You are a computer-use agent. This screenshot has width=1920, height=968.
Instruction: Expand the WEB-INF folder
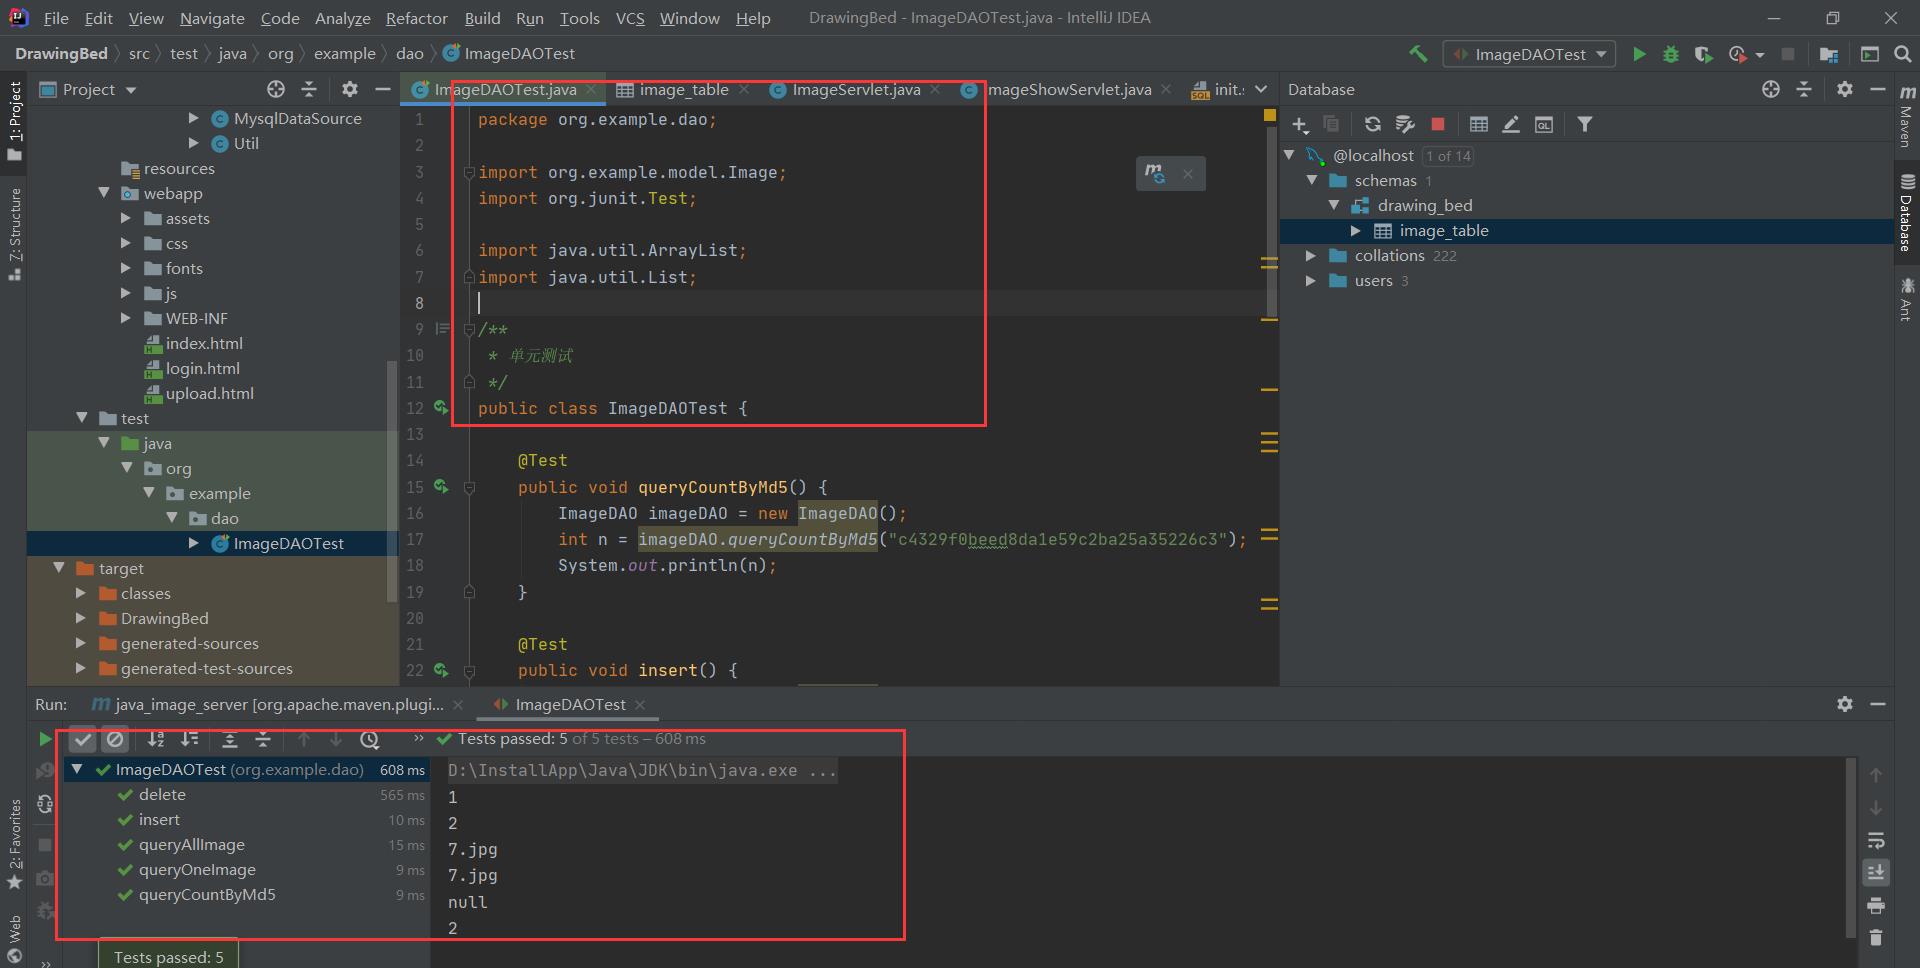coord(126,318)
